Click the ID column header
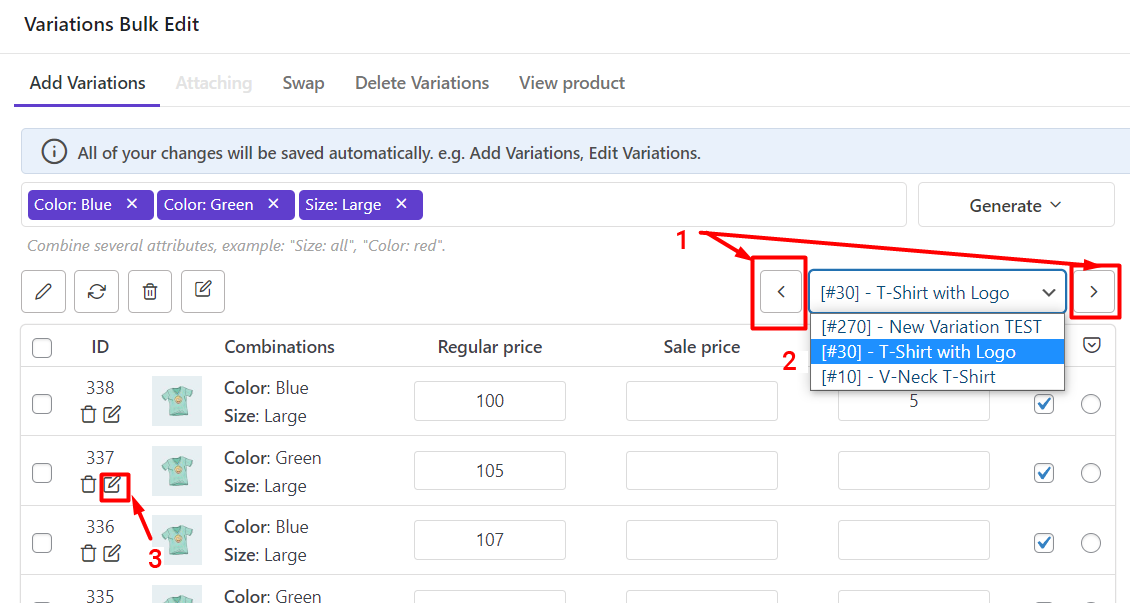 click(x=100, y=347)
